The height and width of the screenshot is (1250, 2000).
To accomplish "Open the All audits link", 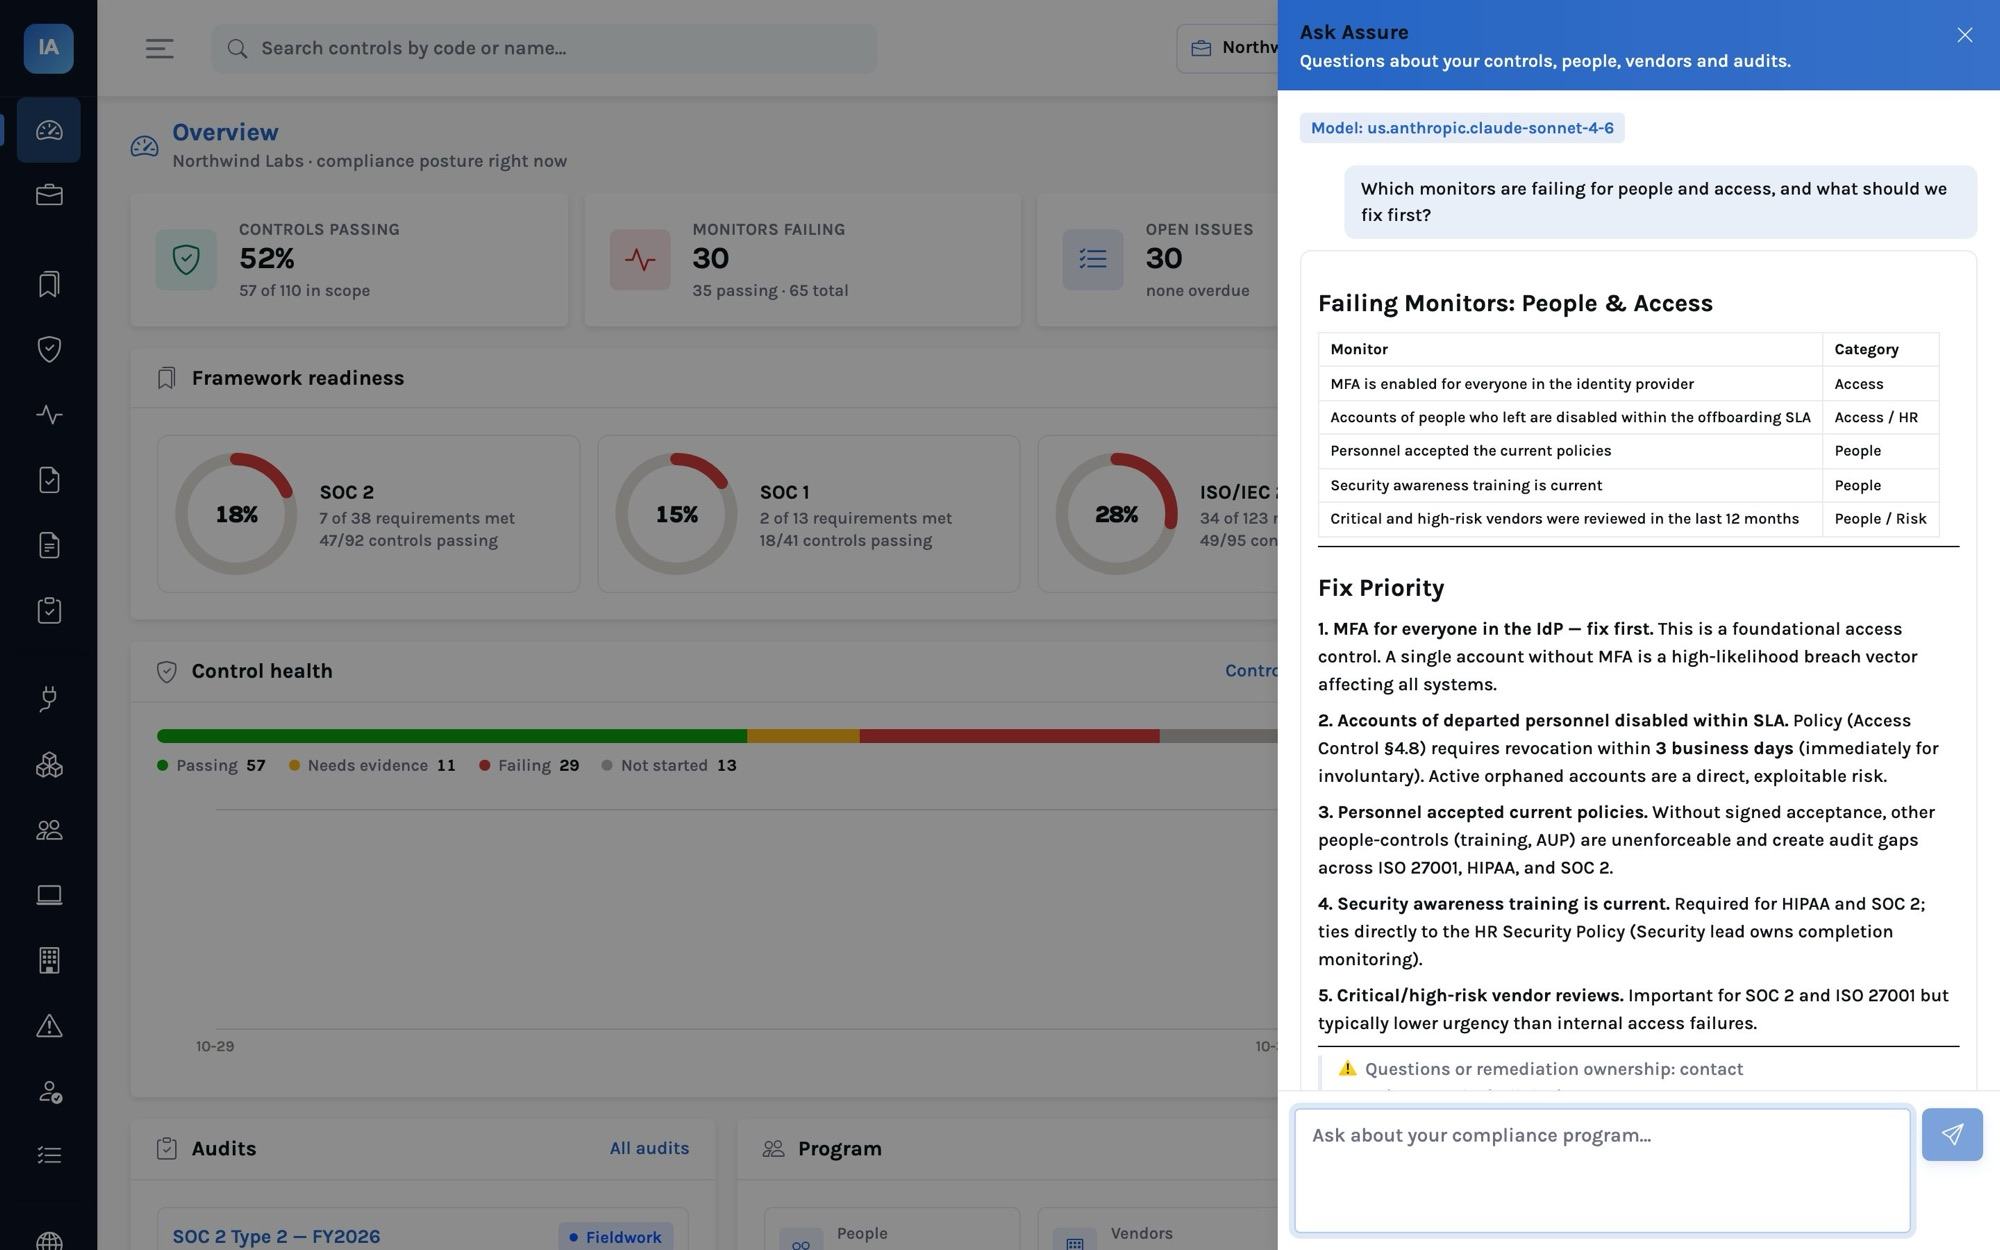I will click(649, 1148).
